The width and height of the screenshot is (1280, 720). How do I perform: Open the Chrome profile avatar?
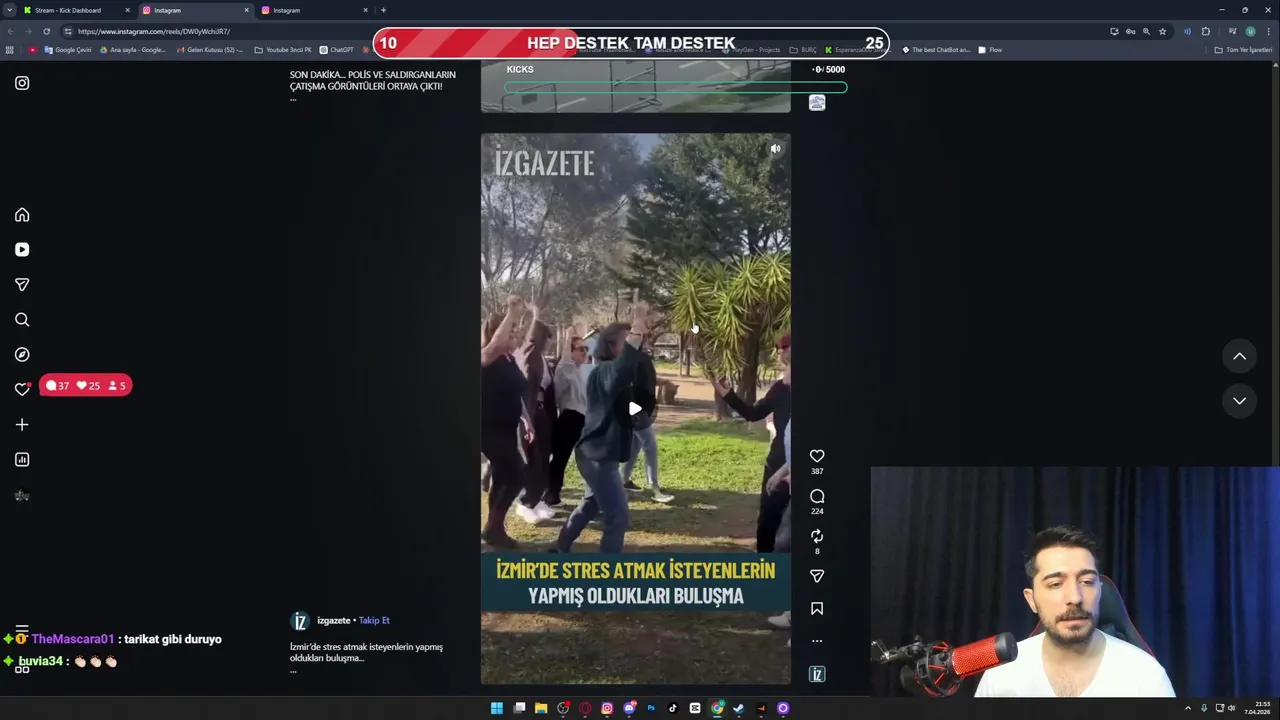(x=1250, y=31)
